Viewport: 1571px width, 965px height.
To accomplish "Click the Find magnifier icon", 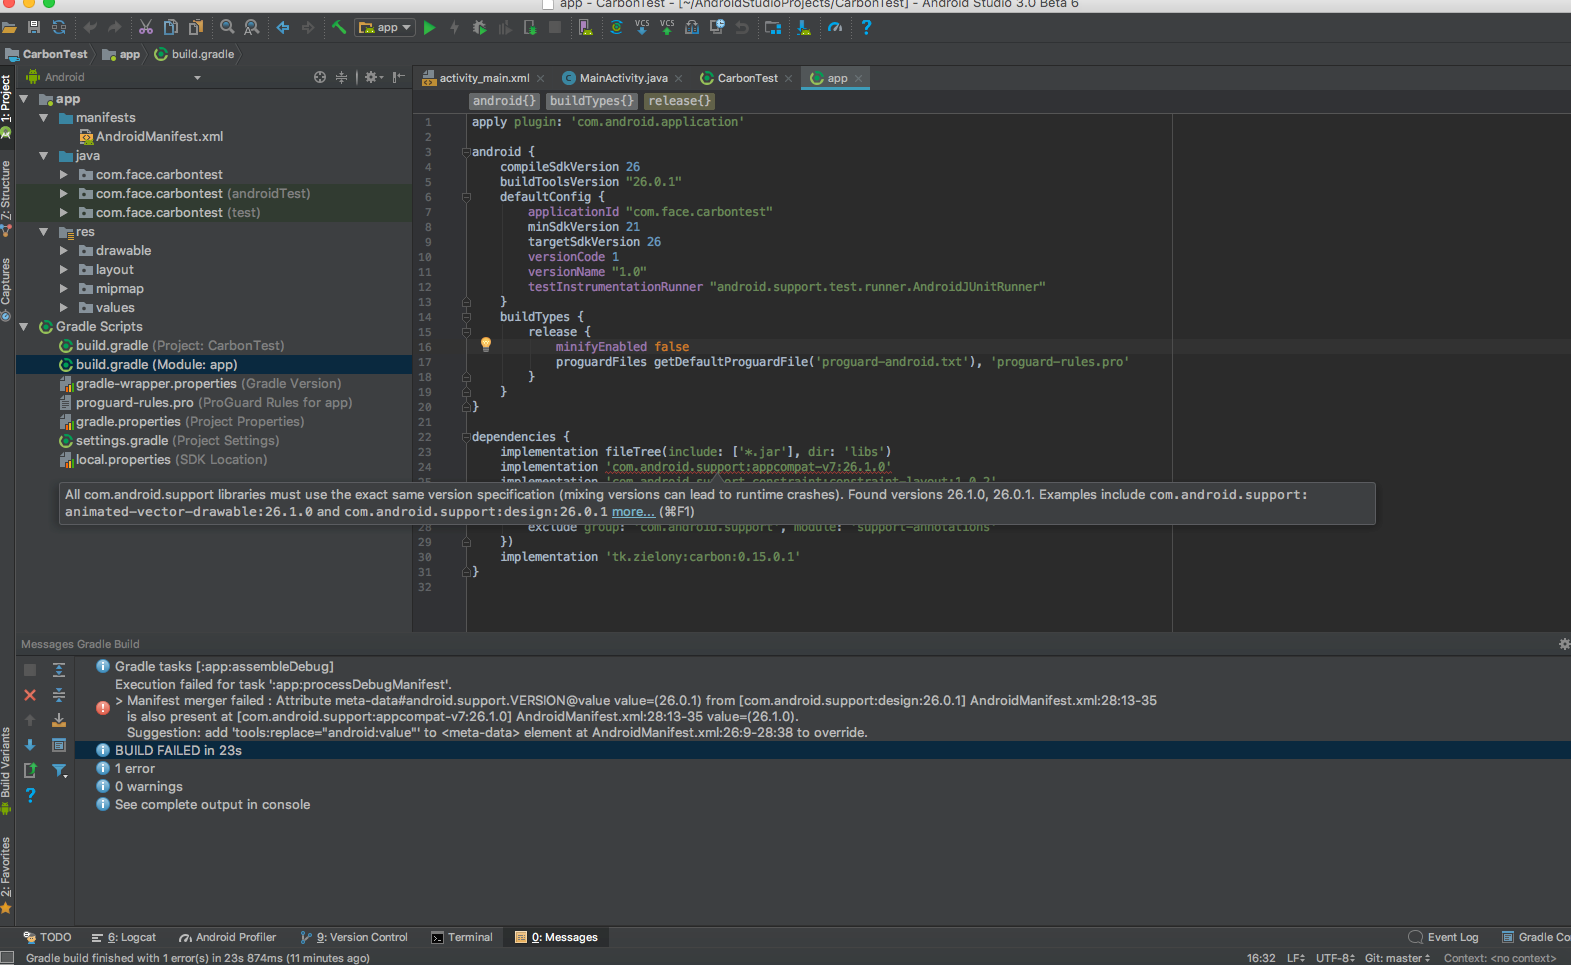I will 228,27.
